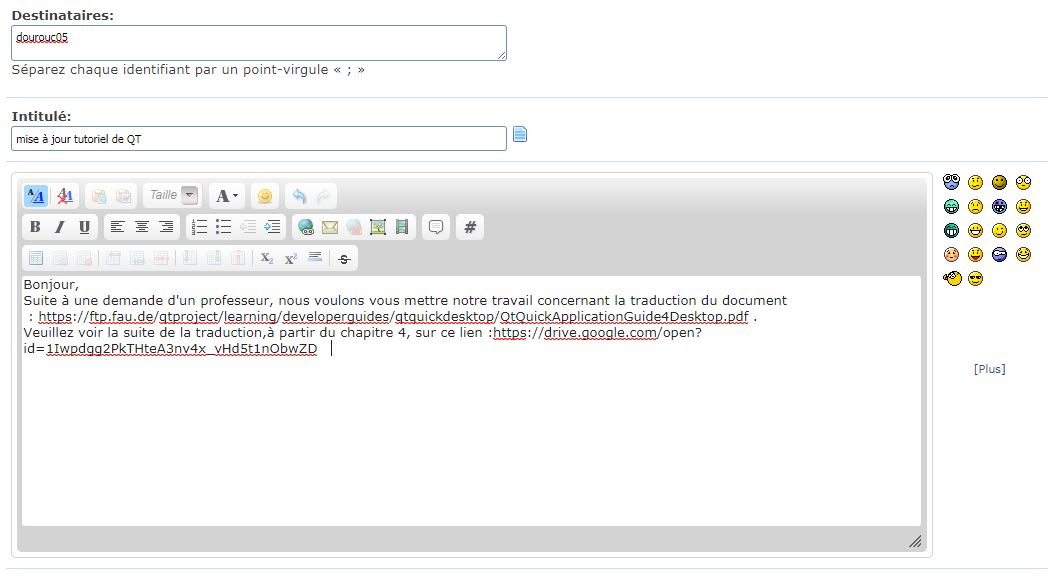
Task: Insert the dark yellow smiling smiley
Action: click(1000, 182)
